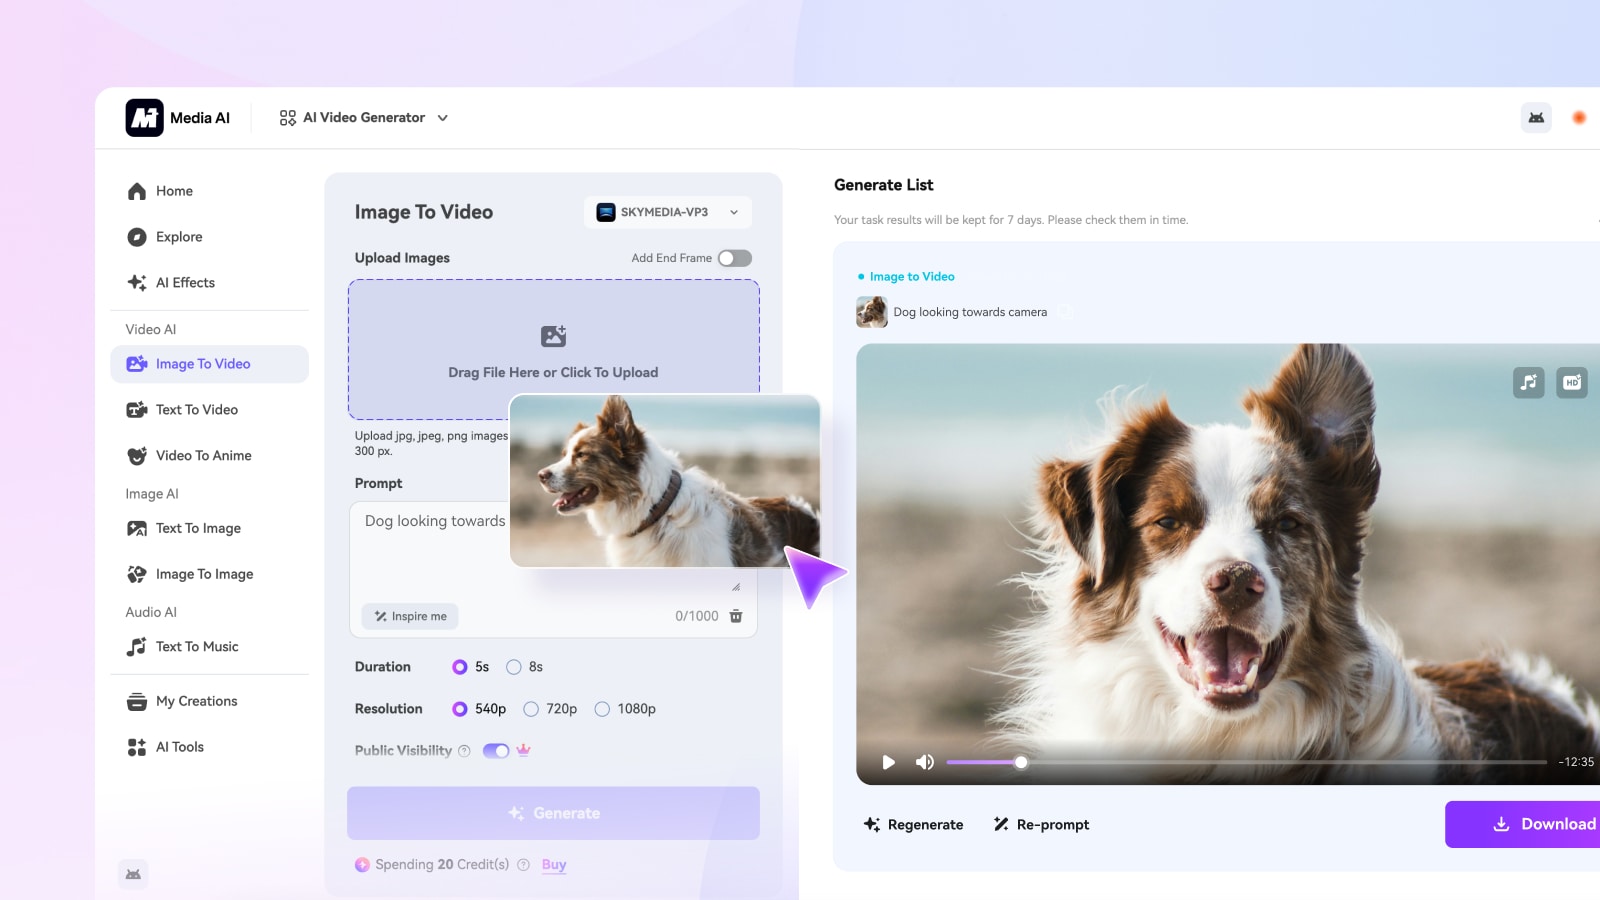Click the Re-prompt button
The height and width of the screenshot is (900, 1600).
1041,825
